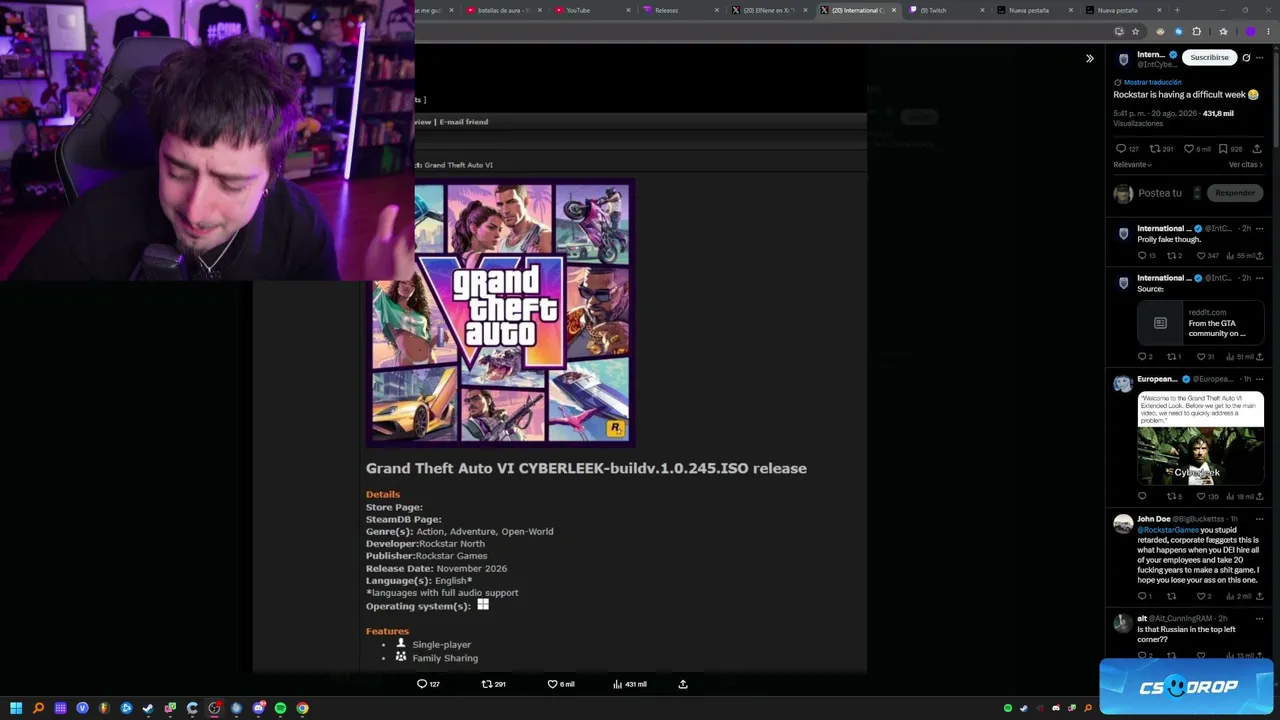Open more options on 'Prolly fake though.' reply
The height and width of the screenshot is (720, 1280).
[x=1259, y=229]
